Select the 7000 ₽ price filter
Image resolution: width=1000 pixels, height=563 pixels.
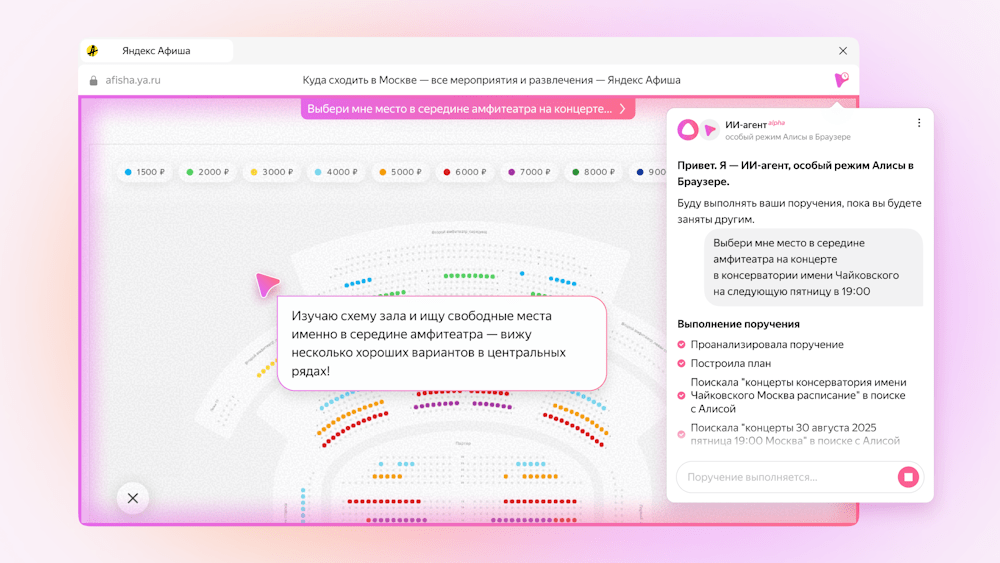coord(529,172)
